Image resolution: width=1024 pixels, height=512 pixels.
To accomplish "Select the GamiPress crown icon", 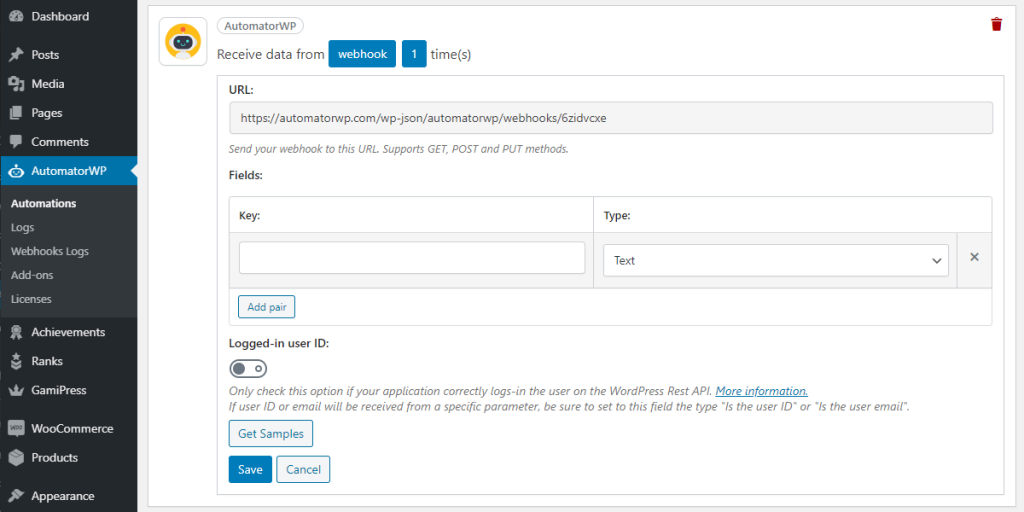I will tap(16, 390).
